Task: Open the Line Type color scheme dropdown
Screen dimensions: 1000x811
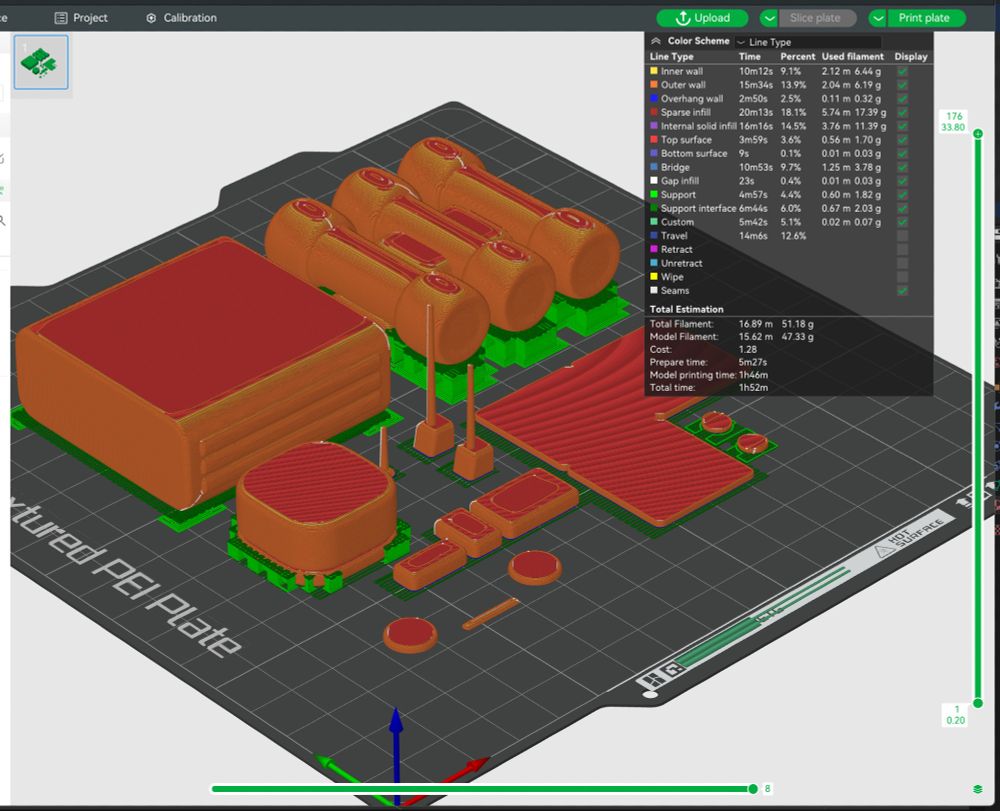Action: [808, 42]
